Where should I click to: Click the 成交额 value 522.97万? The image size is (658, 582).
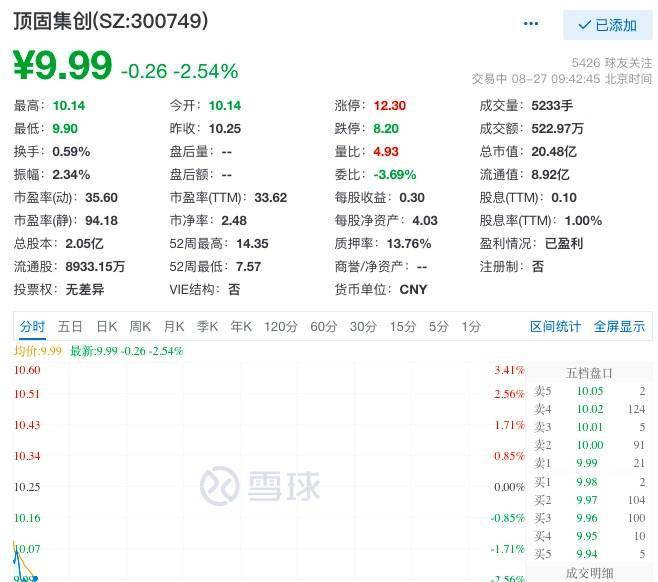(x=558, y=128)
